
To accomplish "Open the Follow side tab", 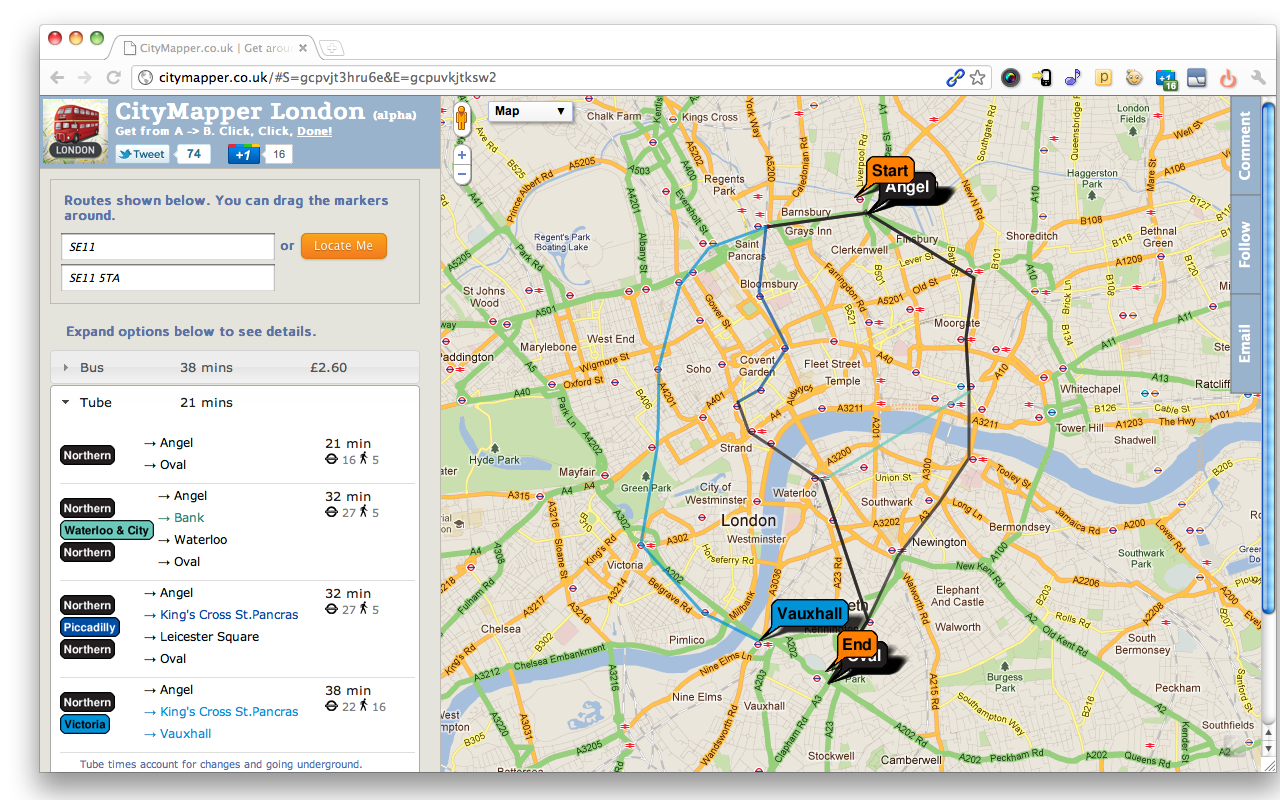I will point(1245,245).
